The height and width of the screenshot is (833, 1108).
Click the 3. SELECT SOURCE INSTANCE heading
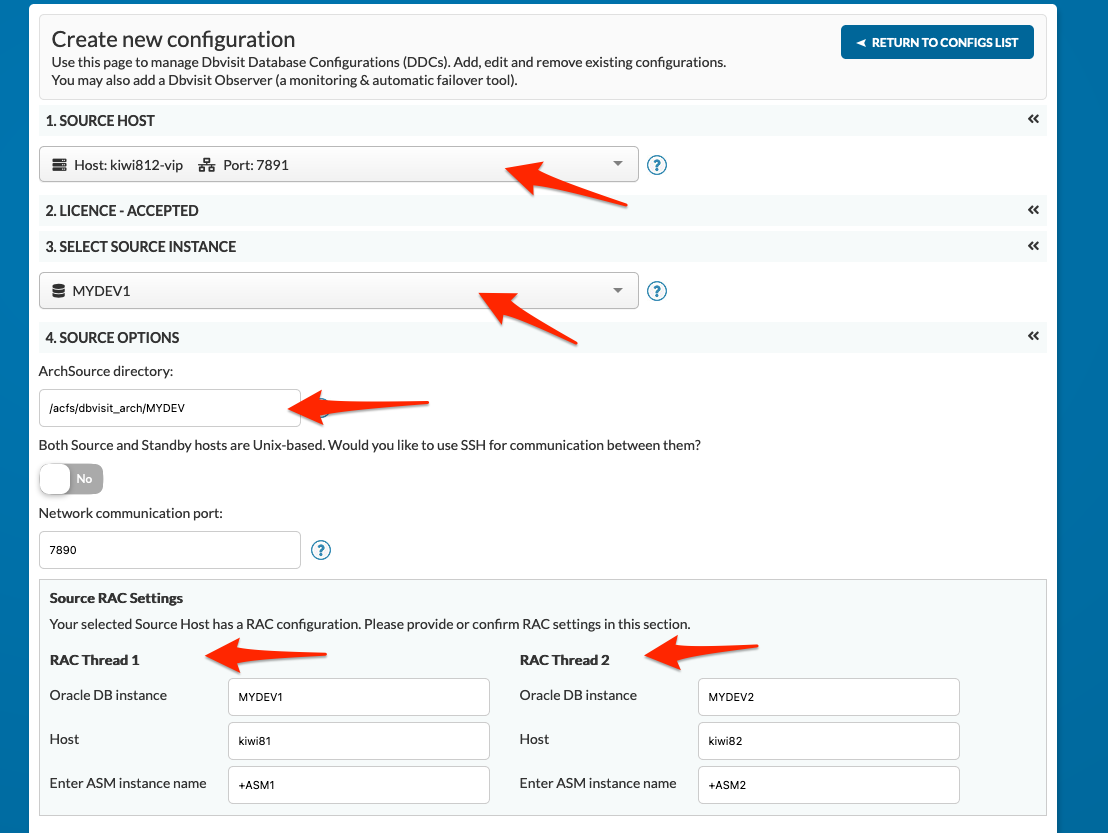click(x=141, y=247)
